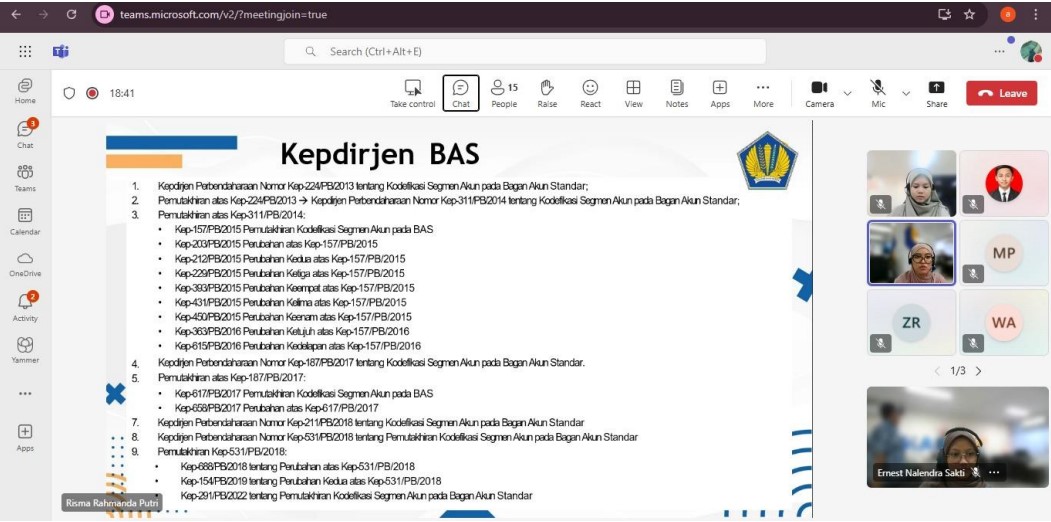
Task: Expand the Mic options dropdown arrow
Action: [907, 93]
